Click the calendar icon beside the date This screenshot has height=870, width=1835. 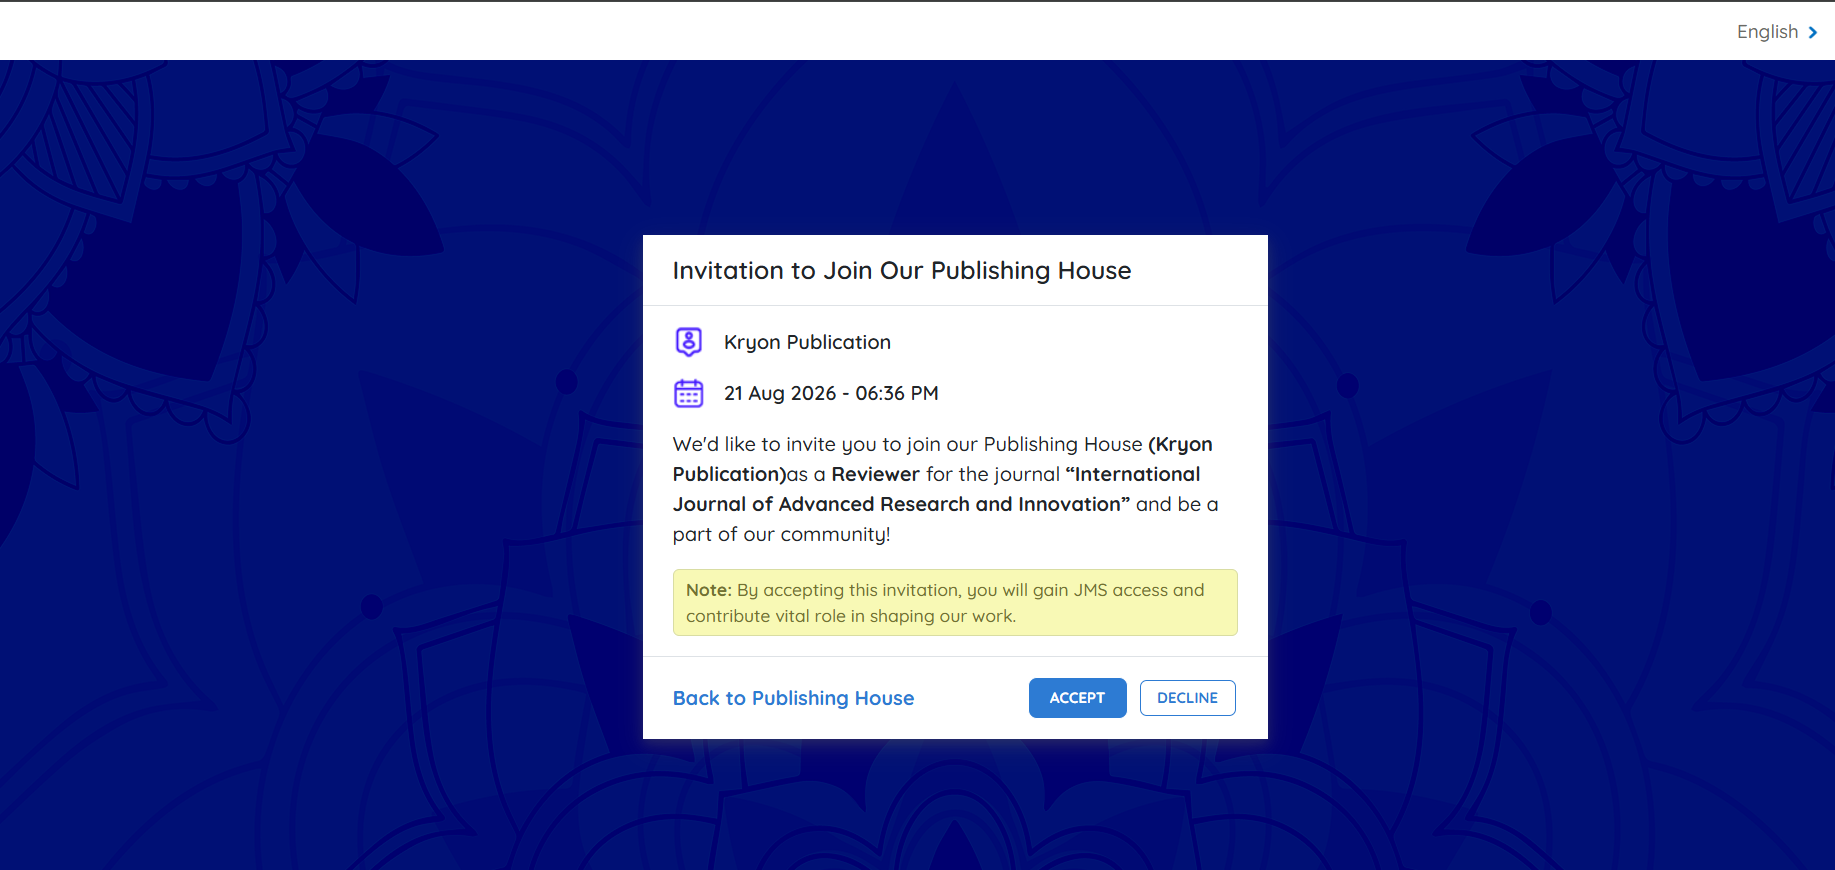click(x=689, y=393)
